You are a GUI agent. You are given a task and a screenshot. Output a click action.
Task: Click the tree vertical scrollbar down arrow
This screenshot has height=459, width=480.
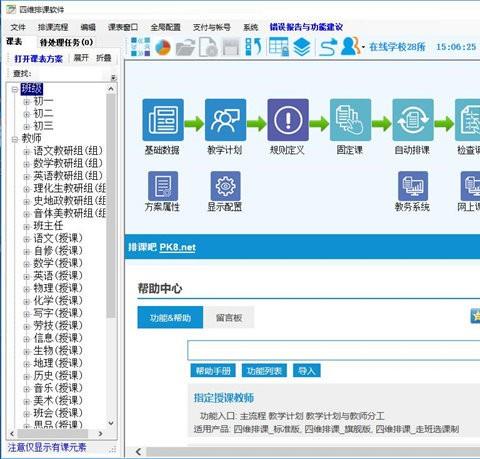coord(111,423)
